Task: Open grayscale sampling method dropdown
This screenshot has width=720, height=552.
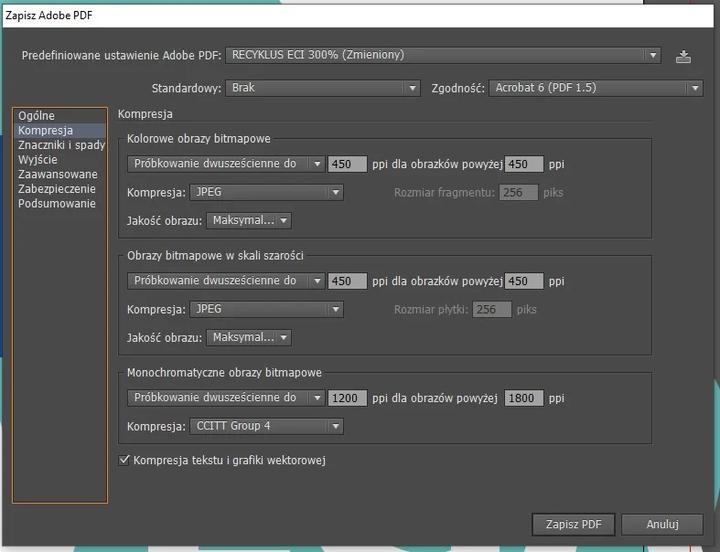Action: click(x=226, y=281)
